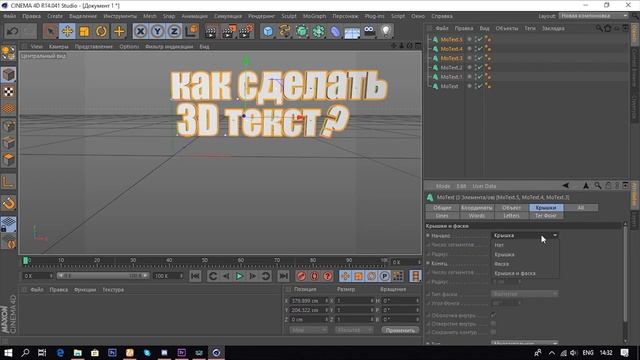The width and height of the screenshot is (640, 360).
Task: Click the X position input field
Action: (309, 301)
